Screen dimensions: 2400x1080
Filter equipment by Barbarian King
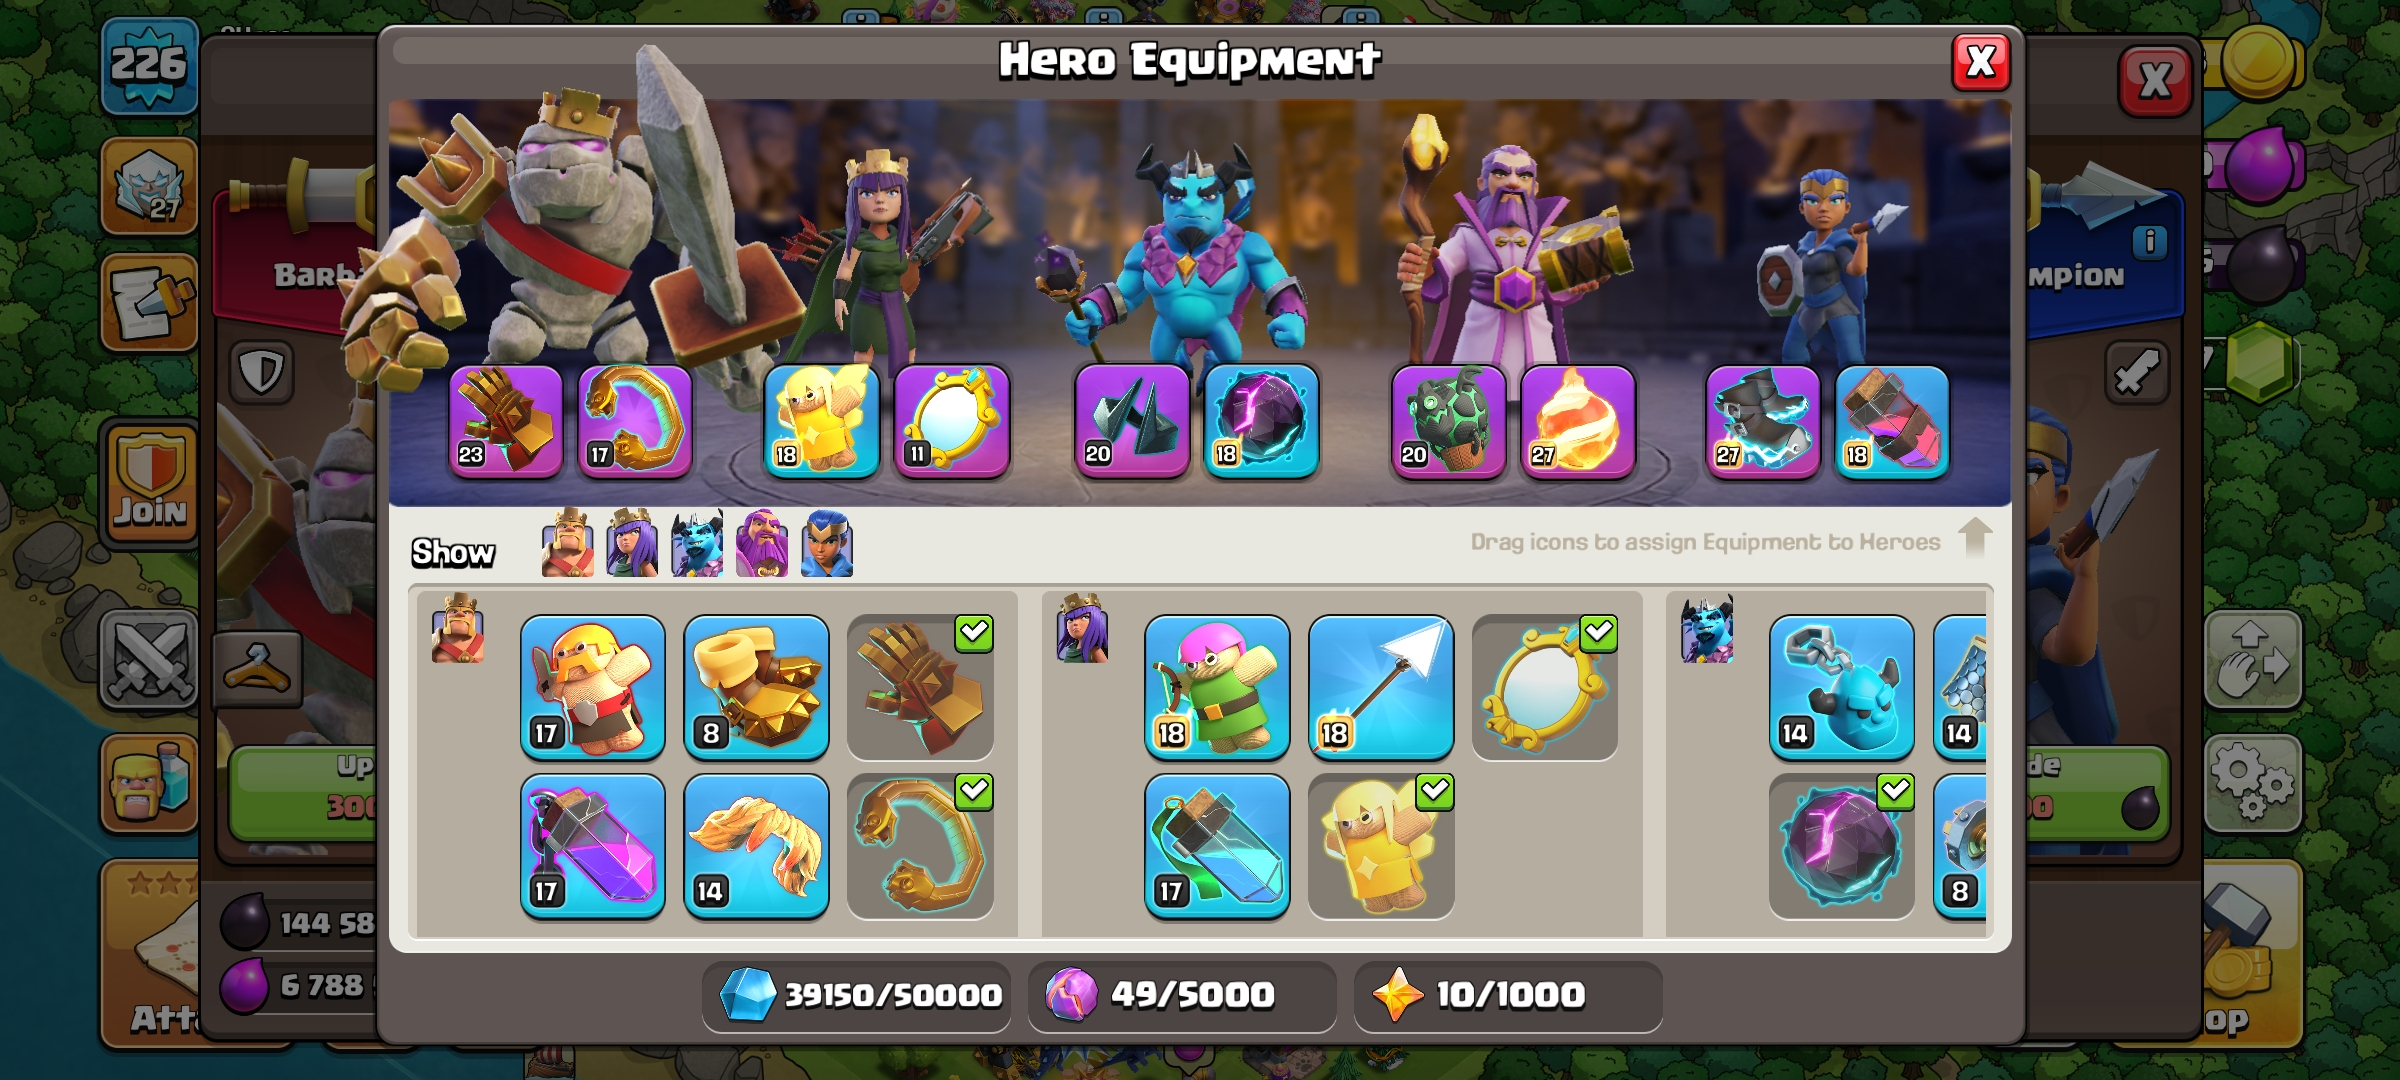click(567, 543)
